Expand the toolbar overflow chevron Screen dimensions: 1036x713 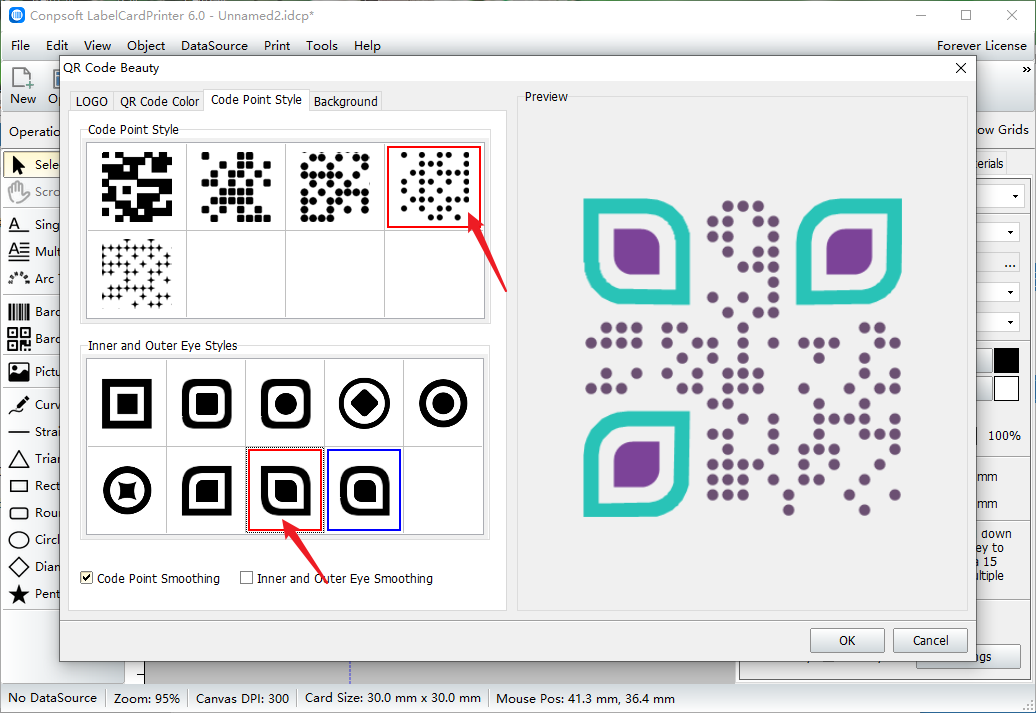(x=1026, y=69)
